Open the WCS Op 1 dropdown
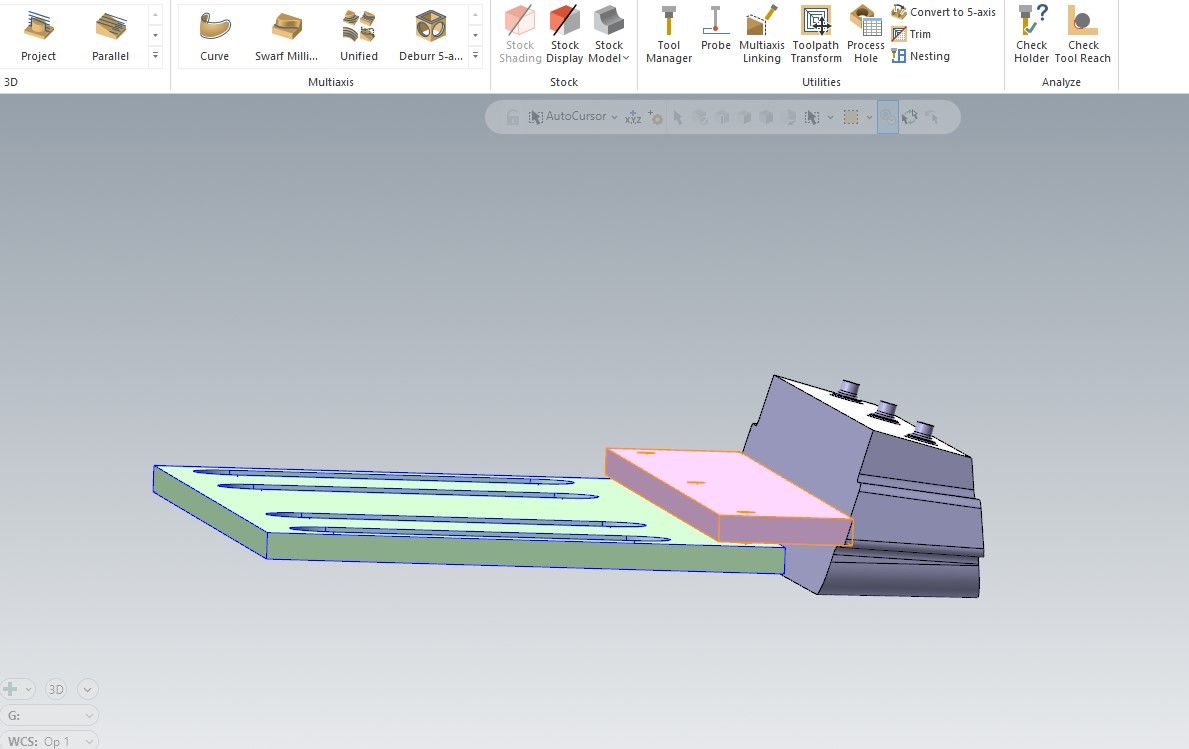 pyautogui.click(x=88, y=741)
